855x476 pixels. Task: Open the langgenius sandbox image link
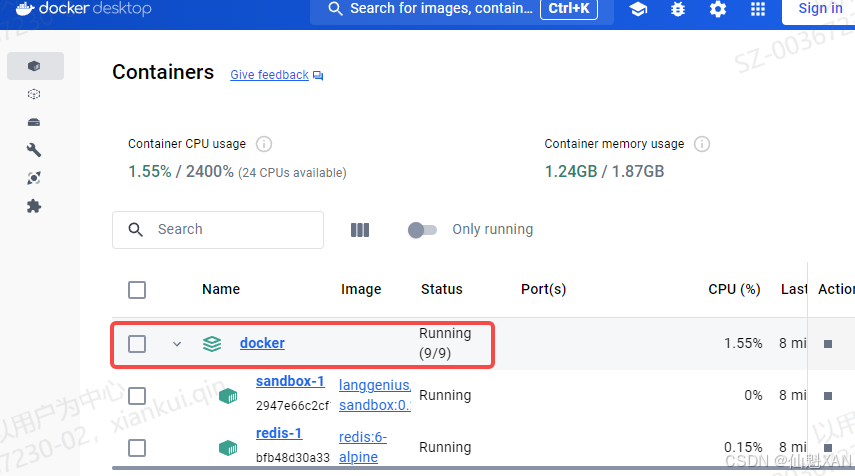pyautogui.click(x=375, y=395)
